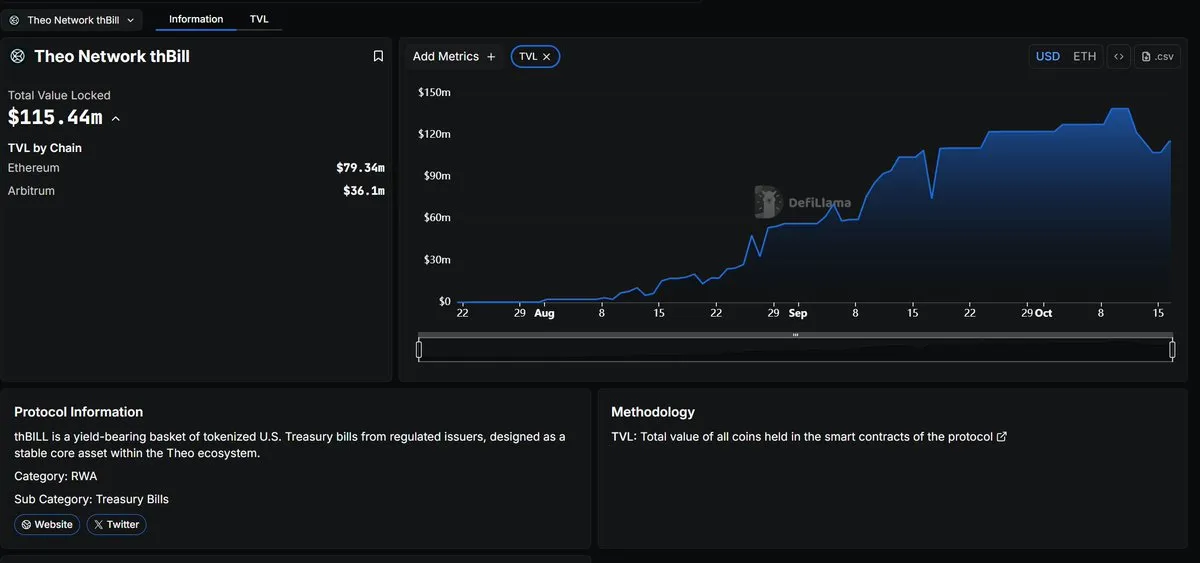Switch chart currency to ETH

pos(1084,57)
